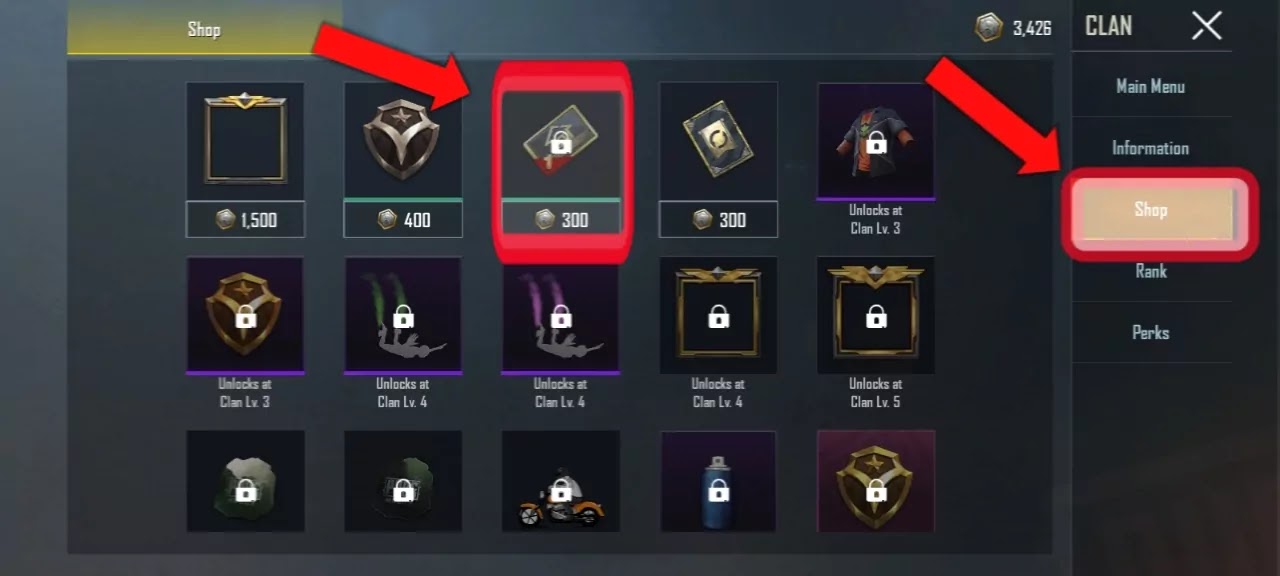
Task: Open the Information clan menu item
Action: point(1151,148)
